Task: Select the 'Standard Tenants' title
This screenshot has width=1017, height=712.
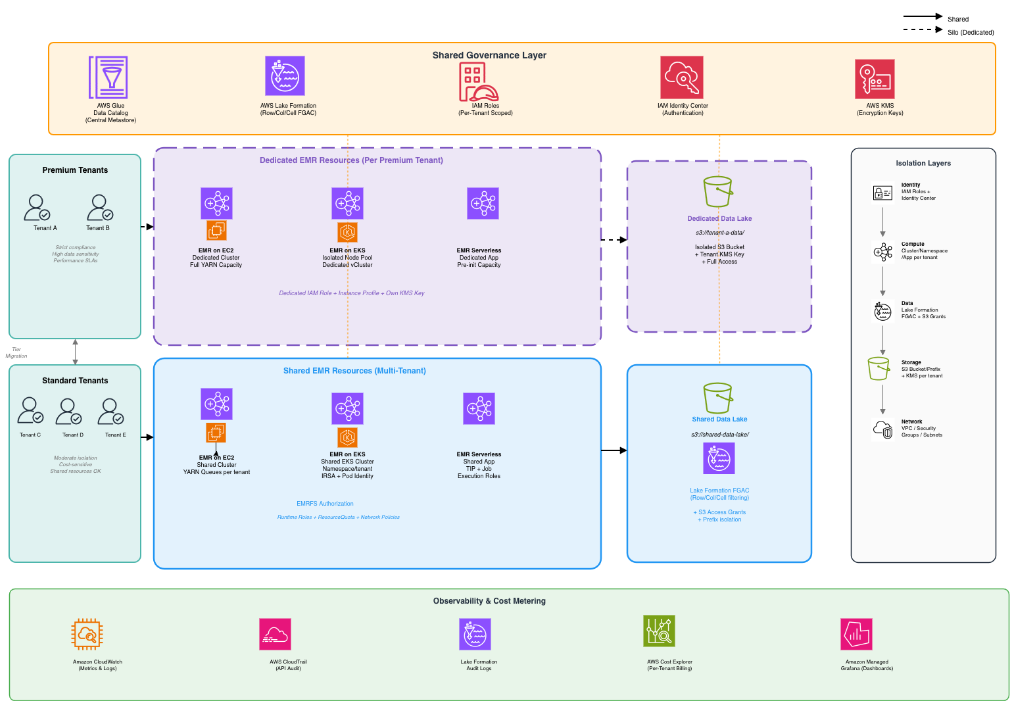Action: click(x=75, y=381)
